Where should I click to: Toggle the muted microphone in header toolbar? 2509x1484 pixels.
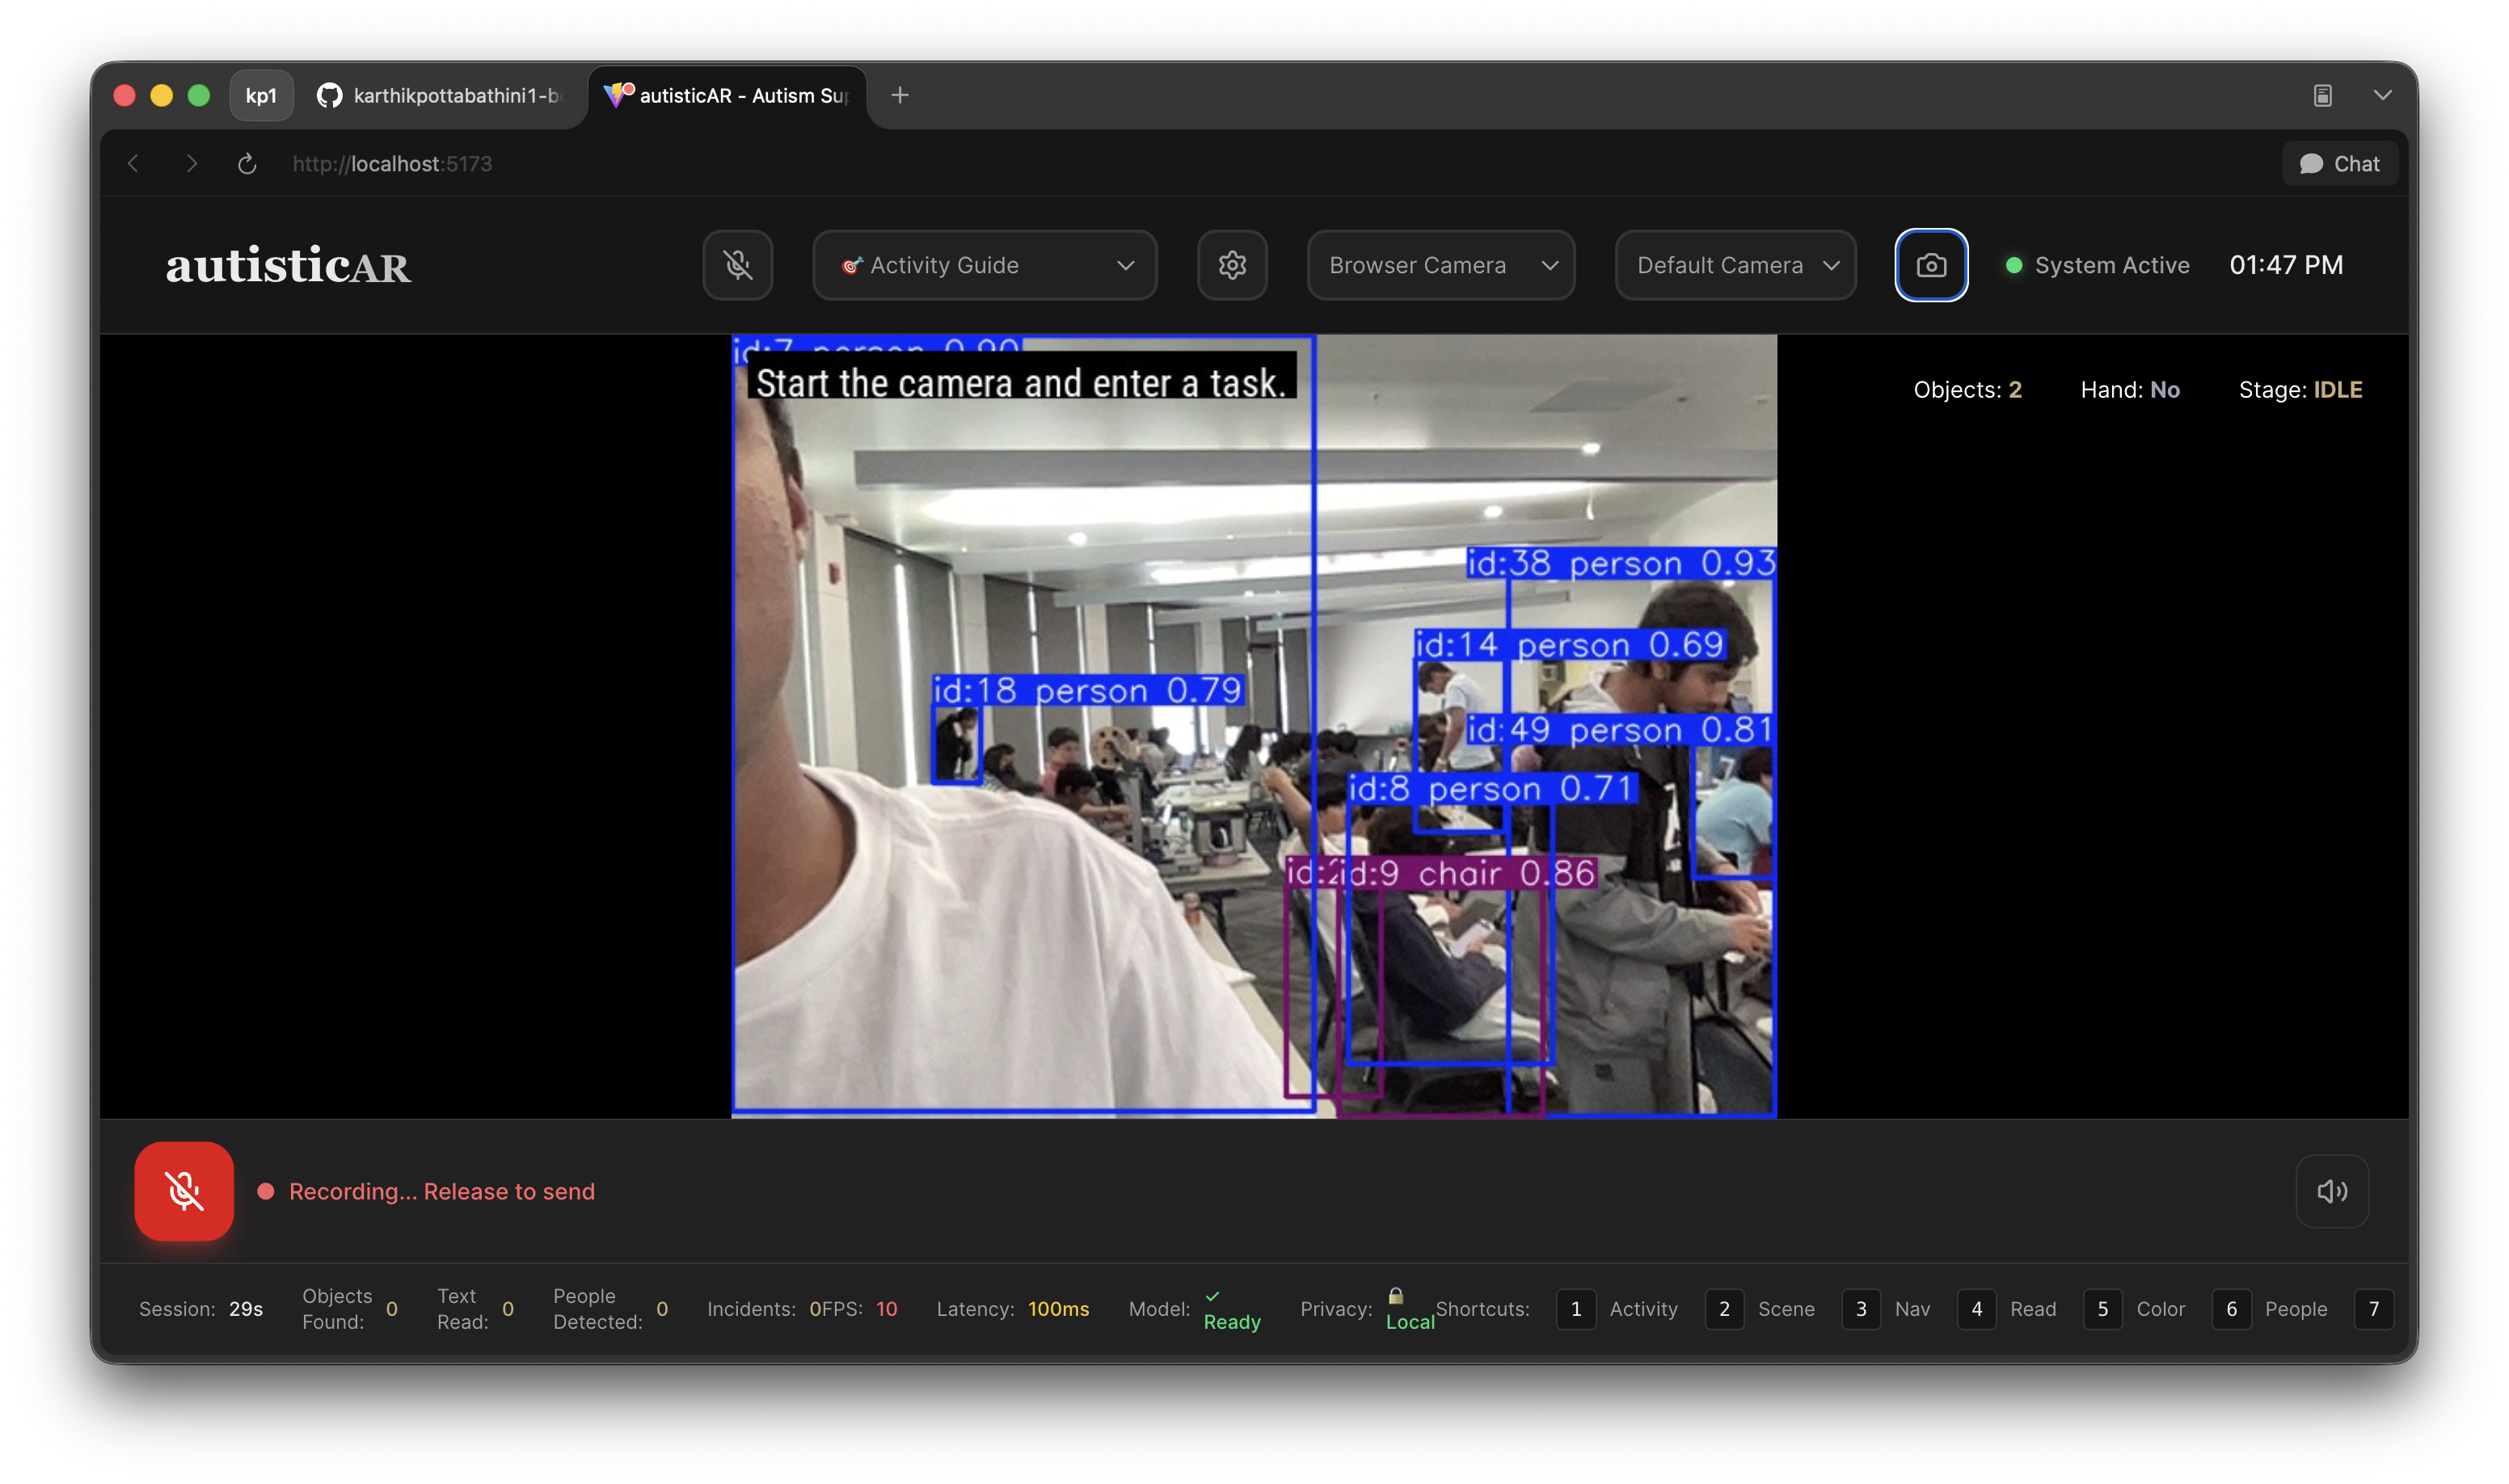[x=737, y=265]
